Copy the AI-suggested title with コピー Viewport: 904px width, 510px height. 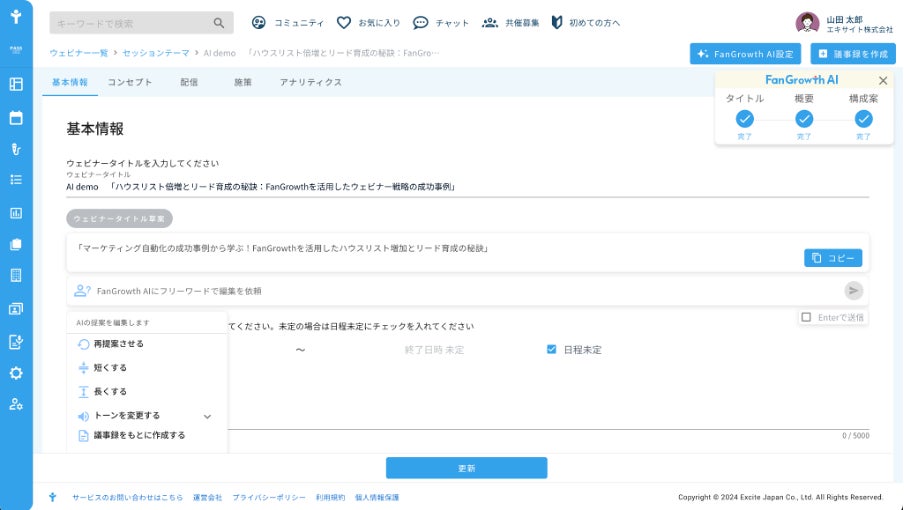pos(833,258)
